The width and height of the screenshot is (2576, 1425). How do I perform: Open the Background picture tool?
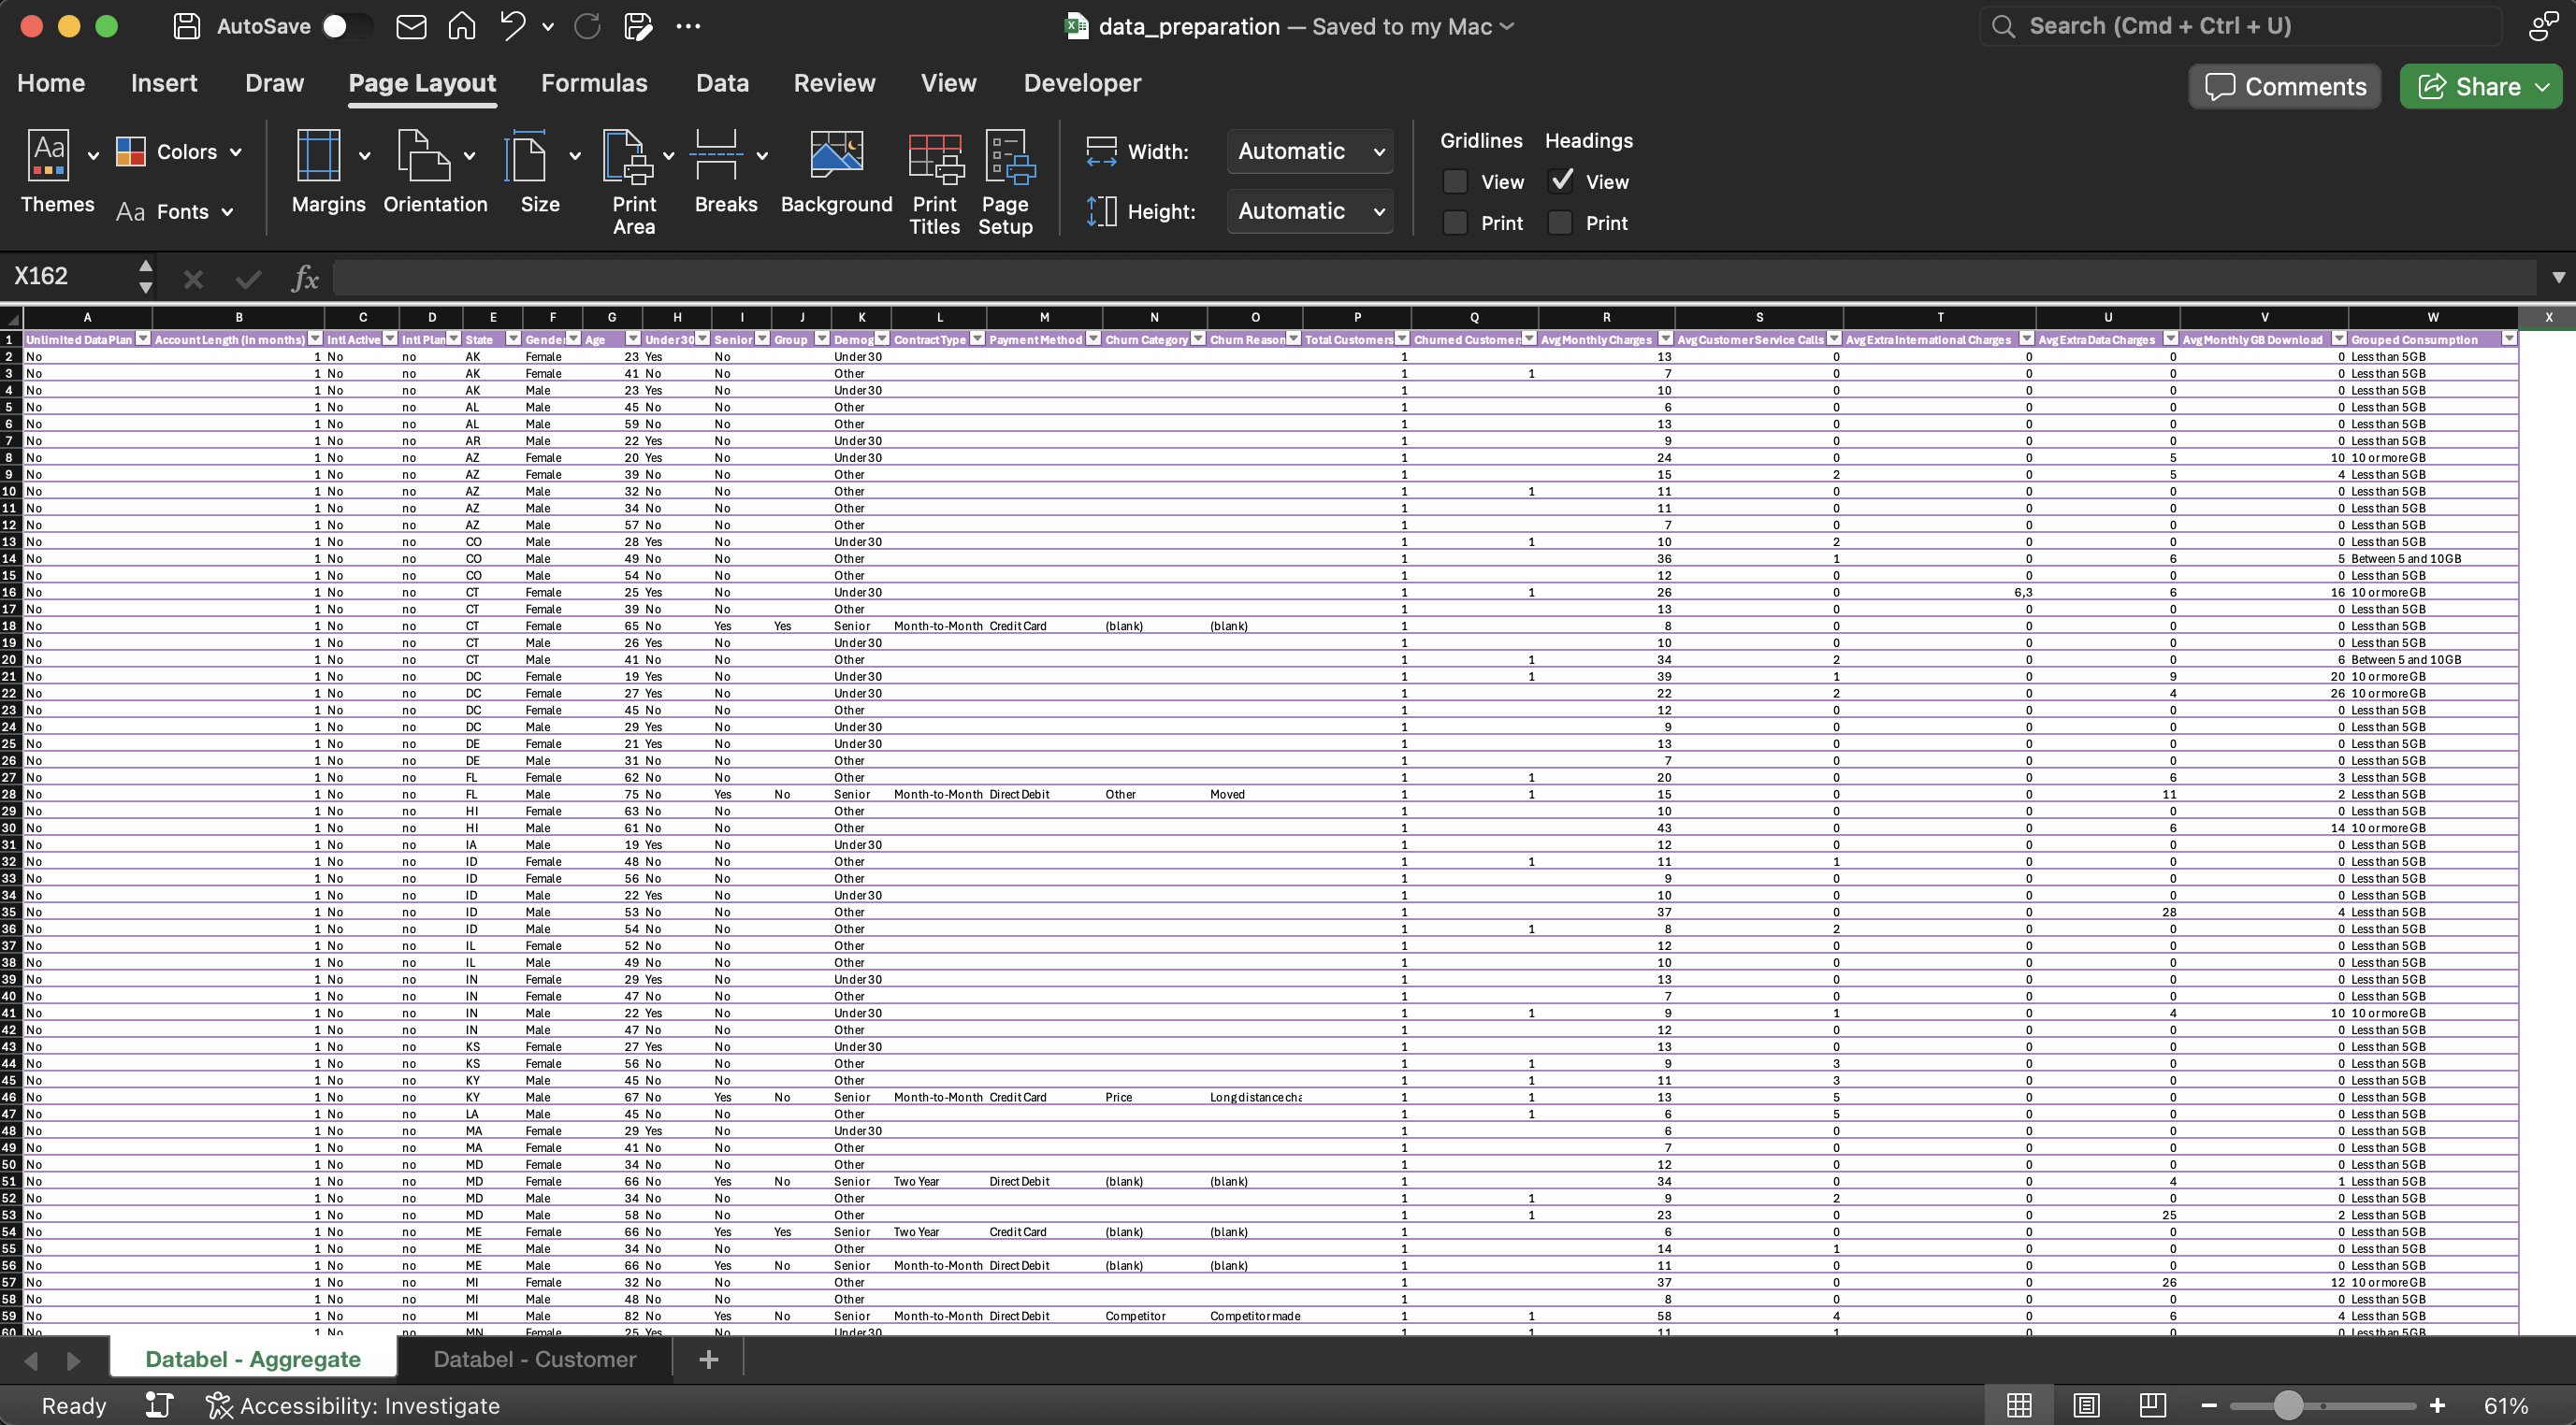click(836, 178)
